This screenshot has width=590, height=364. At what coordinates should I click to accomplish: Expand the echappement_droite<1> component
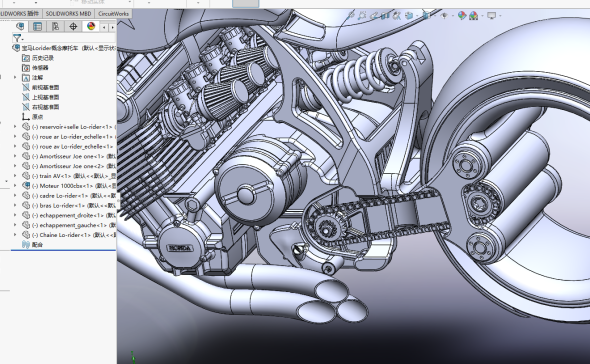(15, 215)
